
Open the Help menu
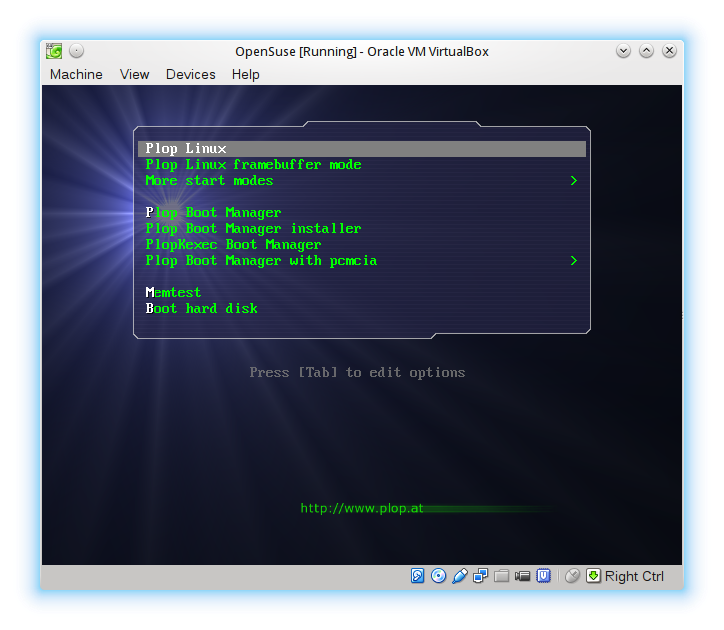[246, 74]
